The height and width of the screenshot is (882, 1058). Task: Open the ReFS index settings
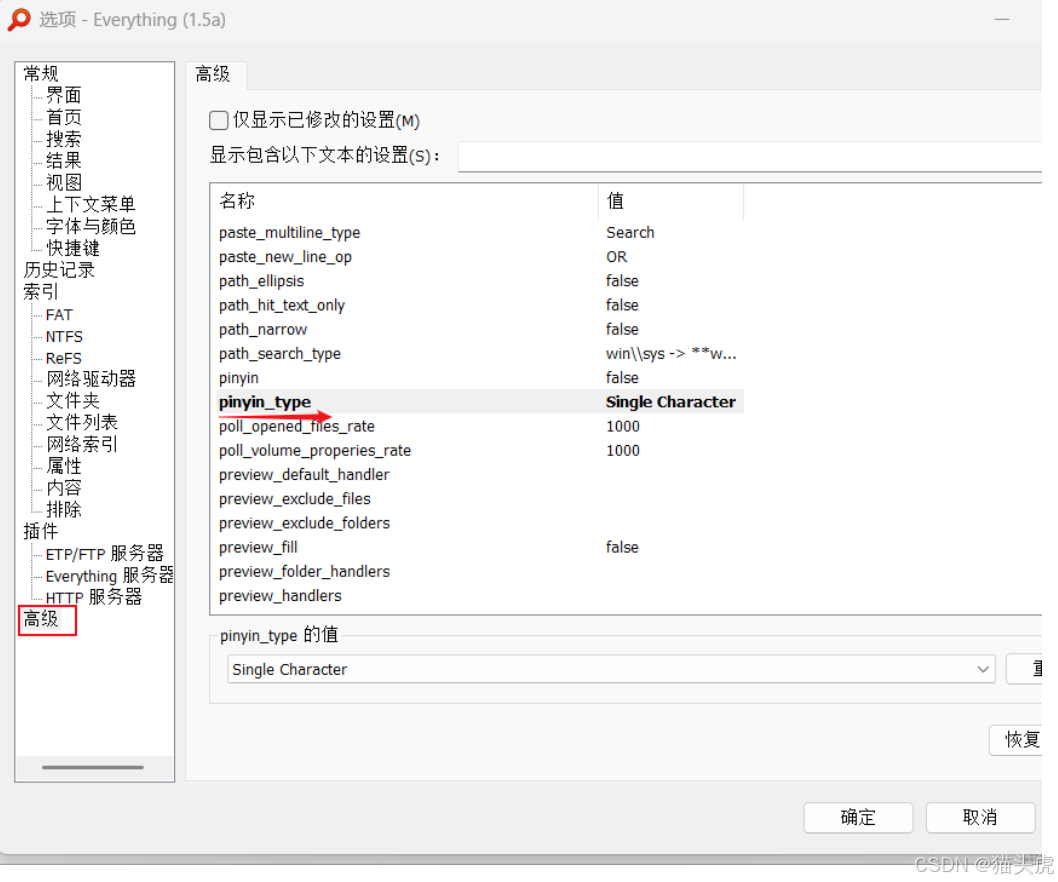point(64,358)
